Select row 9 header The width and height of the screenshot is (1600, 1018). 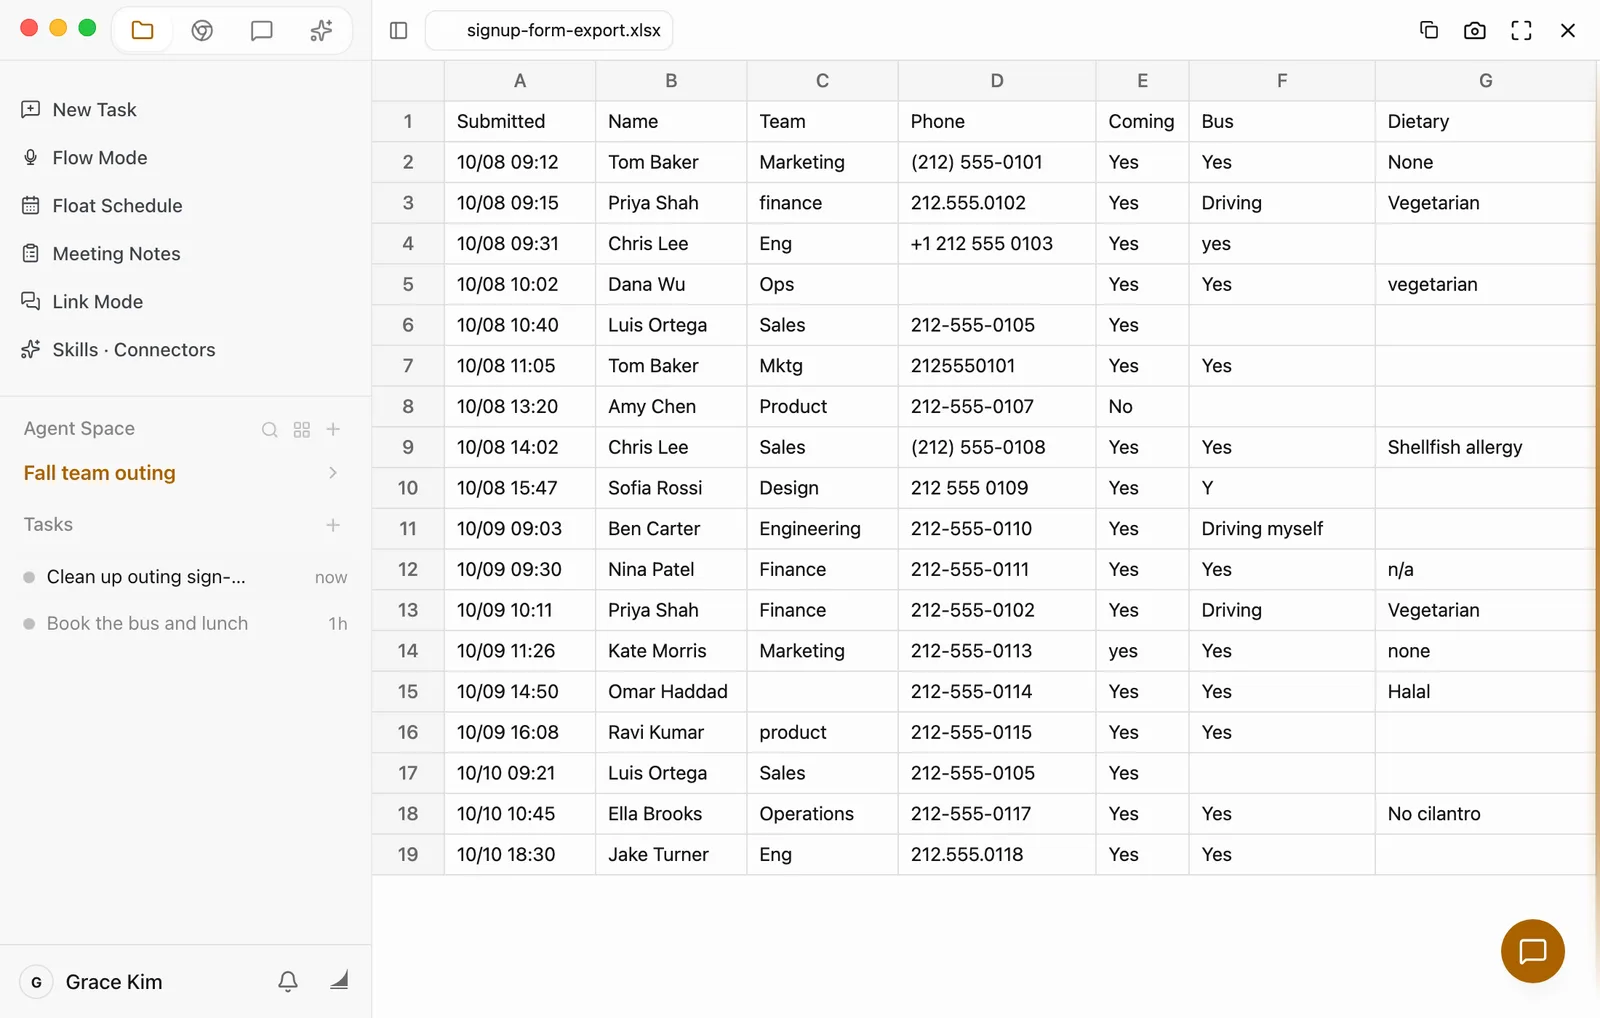408,447
